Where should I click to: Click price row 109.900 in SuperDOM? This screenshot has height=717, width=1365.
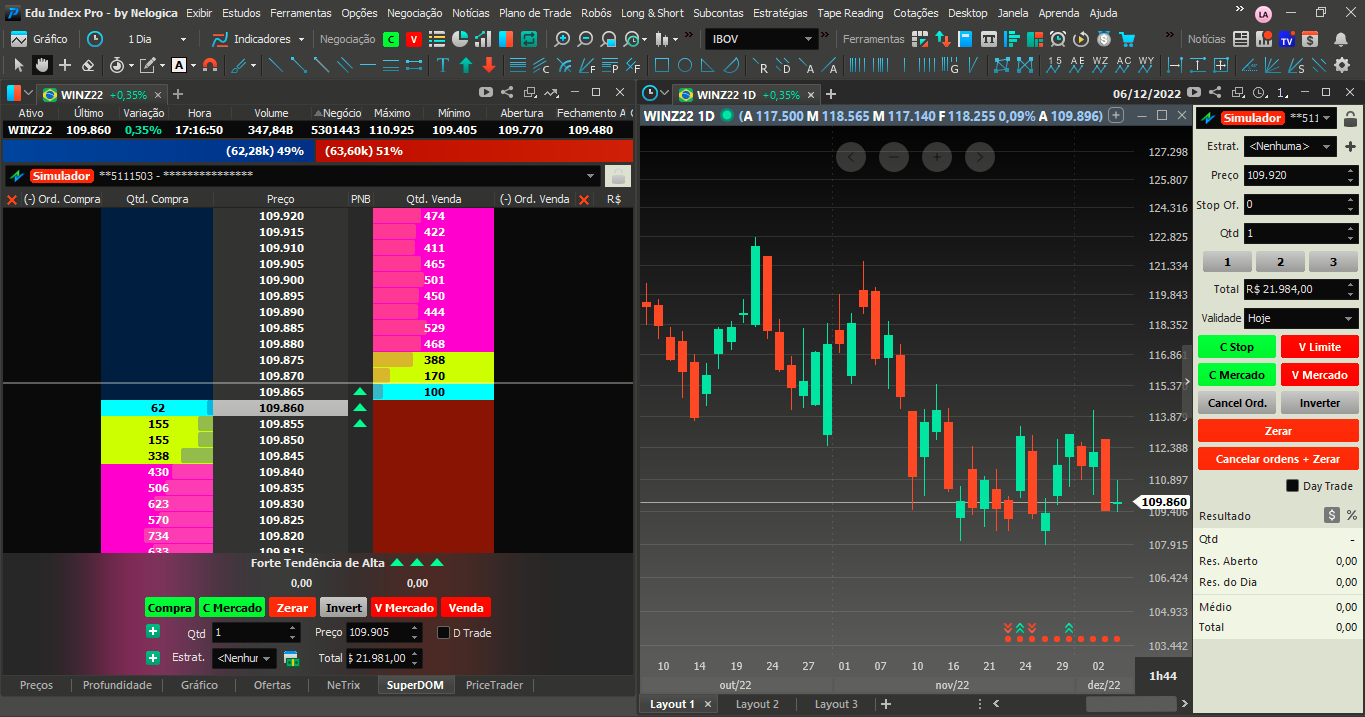281,280
